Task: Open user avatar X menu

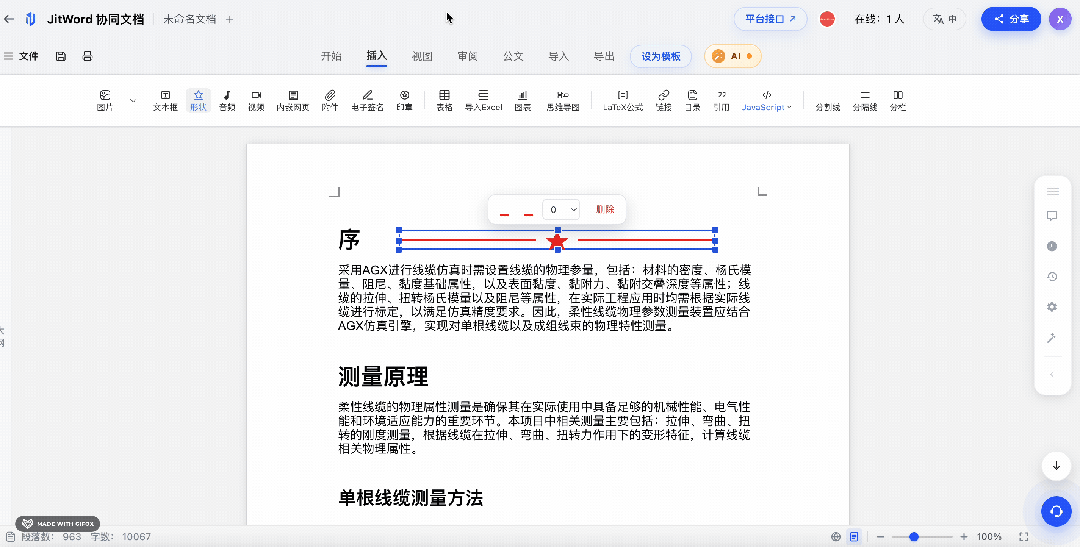Action: [1060, 19]
